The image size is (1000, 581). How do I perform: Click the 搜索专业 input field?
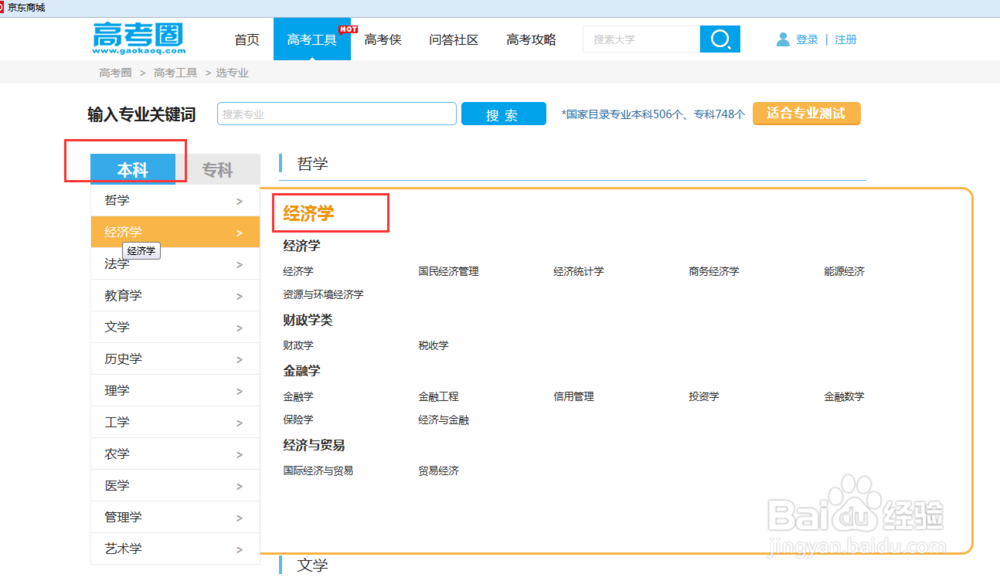pos(337,113)
